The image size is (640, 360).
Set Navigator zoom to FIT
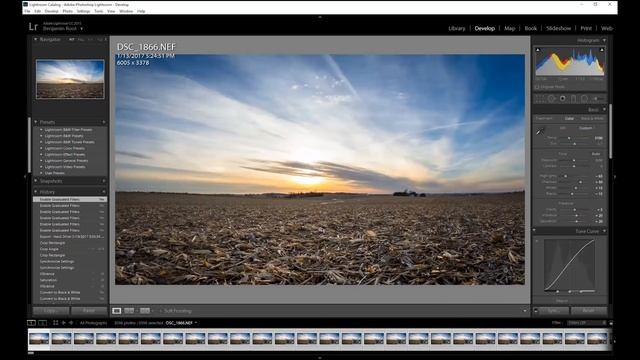pos(72,40)
